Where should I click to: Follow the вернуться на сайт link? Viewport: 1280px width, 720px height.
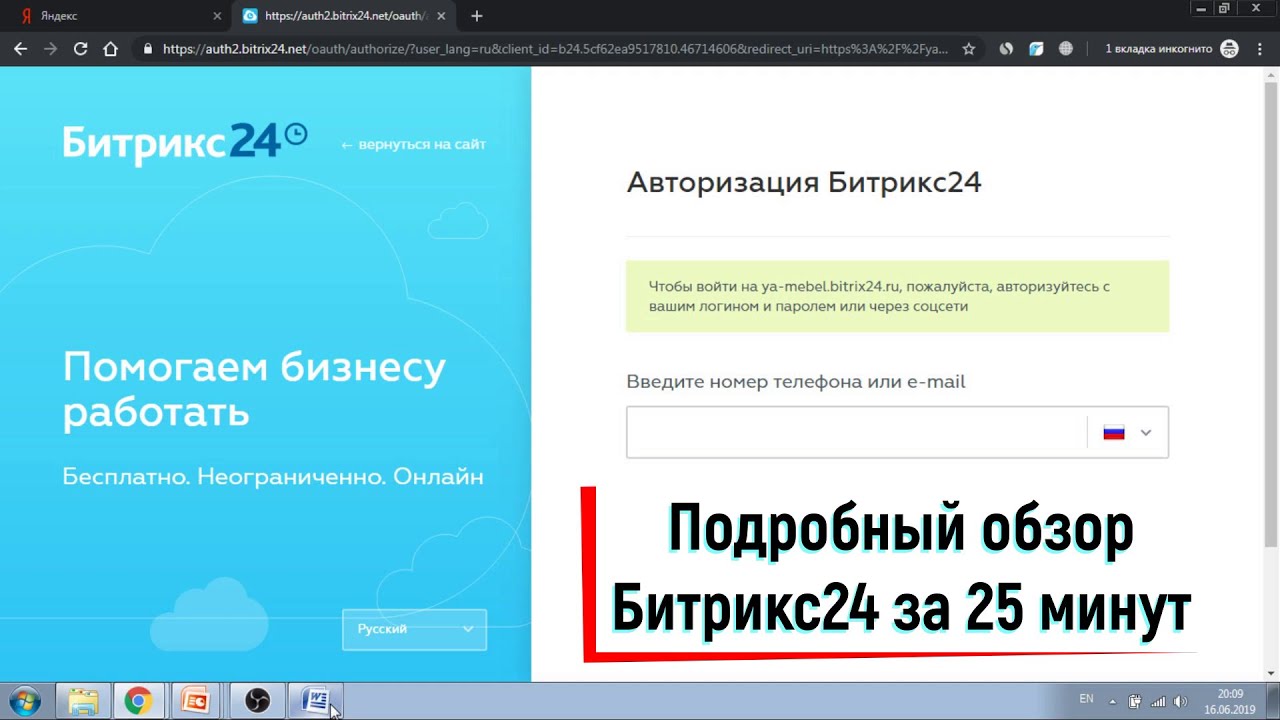pyautogui.click(x=413, y=145)
